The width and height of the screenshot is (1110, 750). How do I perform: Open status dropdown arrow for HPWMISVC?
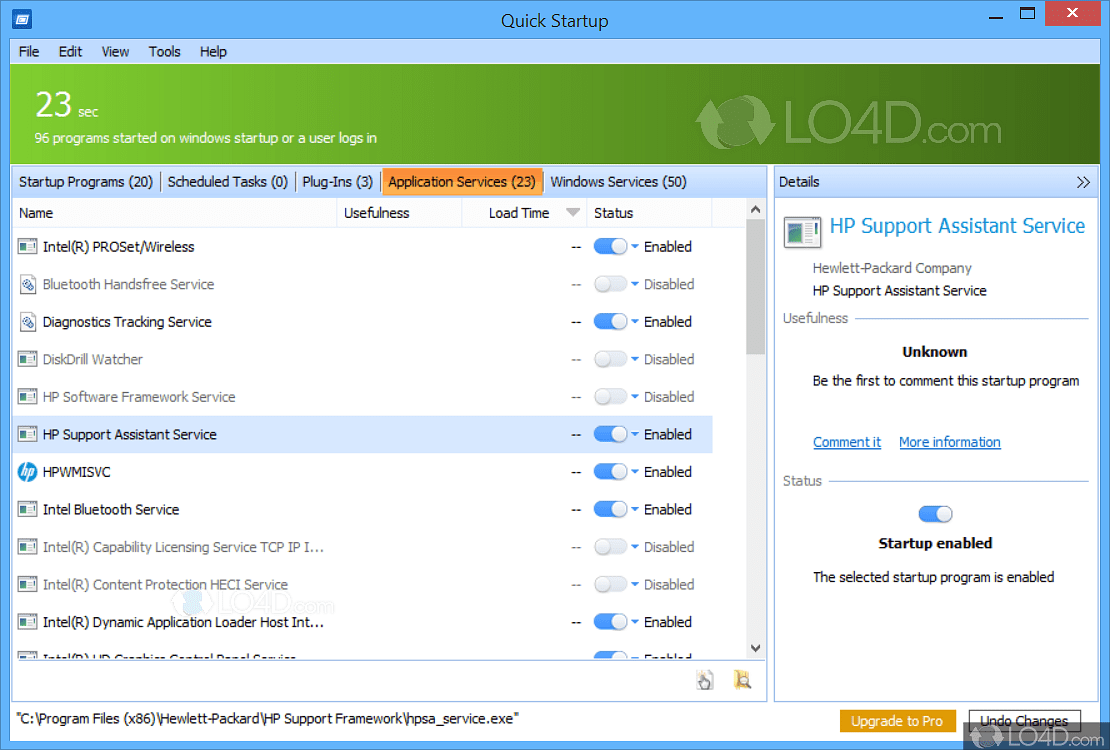[635, 472]
